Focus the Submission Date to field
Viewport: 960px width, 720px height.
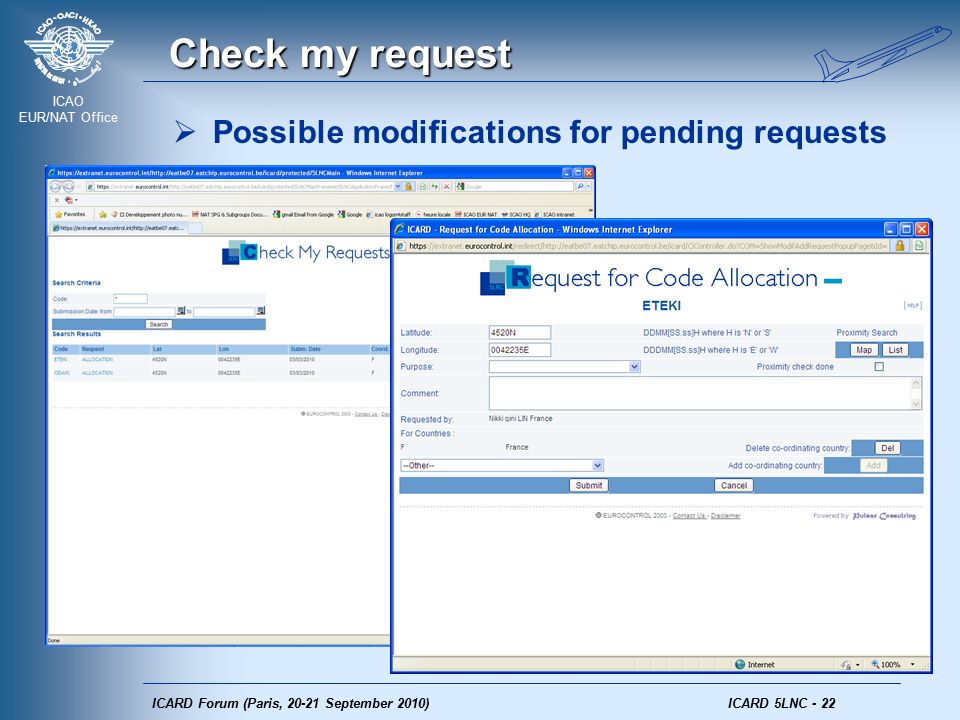(x=224, y=312)
